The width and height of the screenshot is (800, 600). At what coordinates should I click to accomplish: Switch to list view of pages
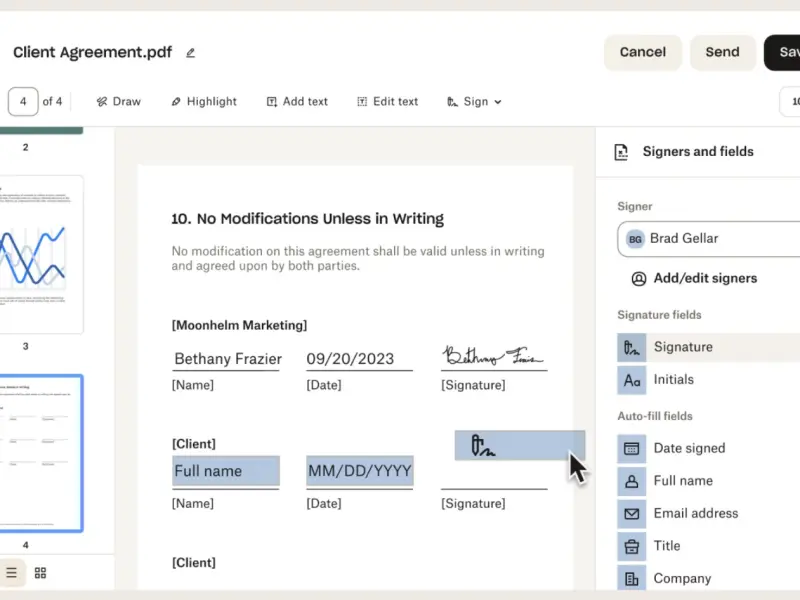pos(11,572)
